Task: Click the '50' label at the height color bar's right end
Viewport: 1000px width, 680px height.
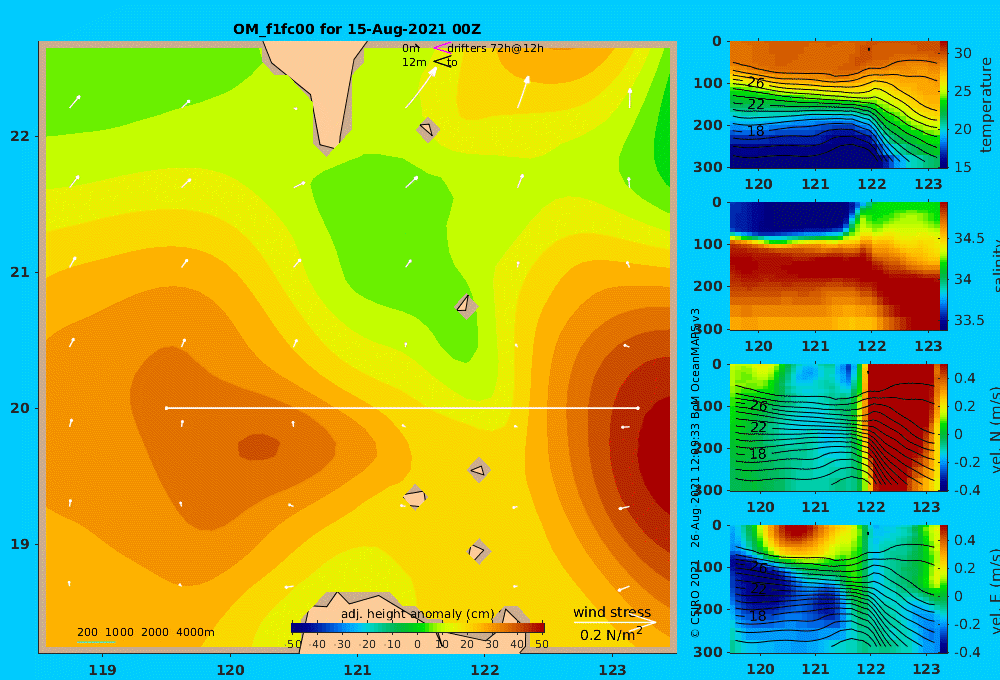Action: tap(541, 644)
